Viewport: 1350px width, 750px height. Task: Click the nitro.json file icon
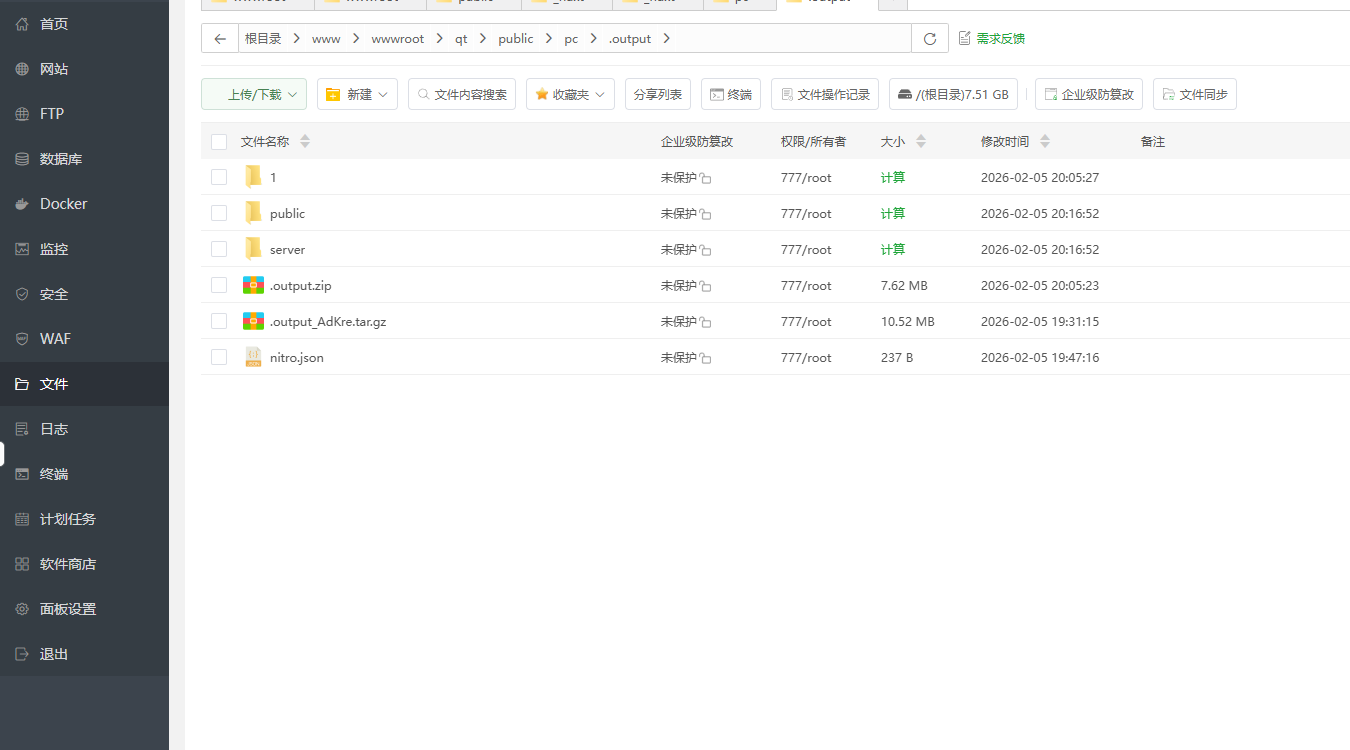tap(253, 357)
